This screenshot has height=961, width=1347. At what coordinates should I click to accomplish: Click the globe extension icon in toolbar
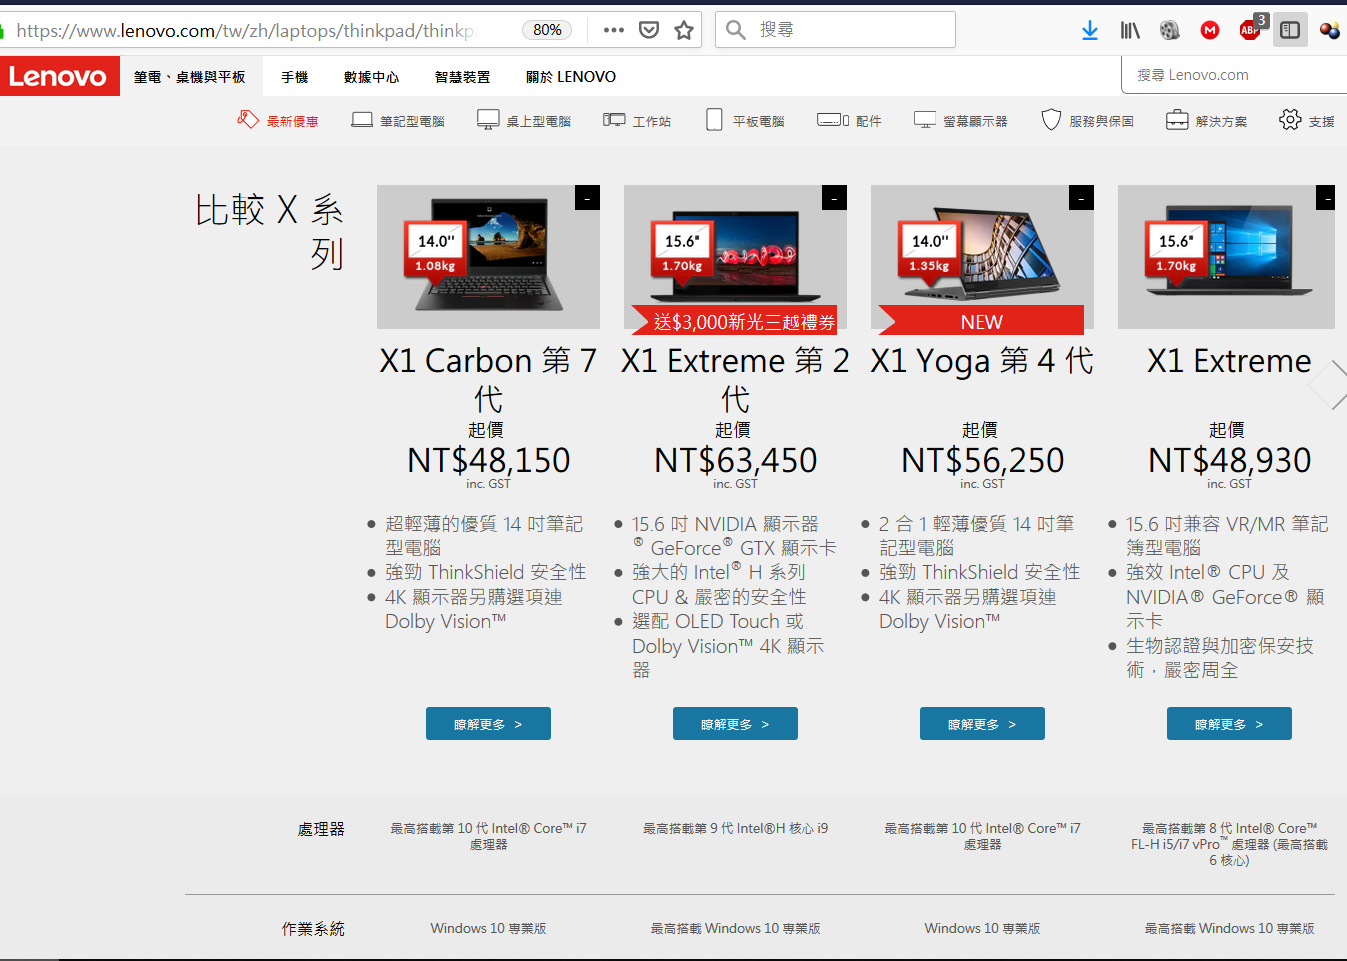1170,30
